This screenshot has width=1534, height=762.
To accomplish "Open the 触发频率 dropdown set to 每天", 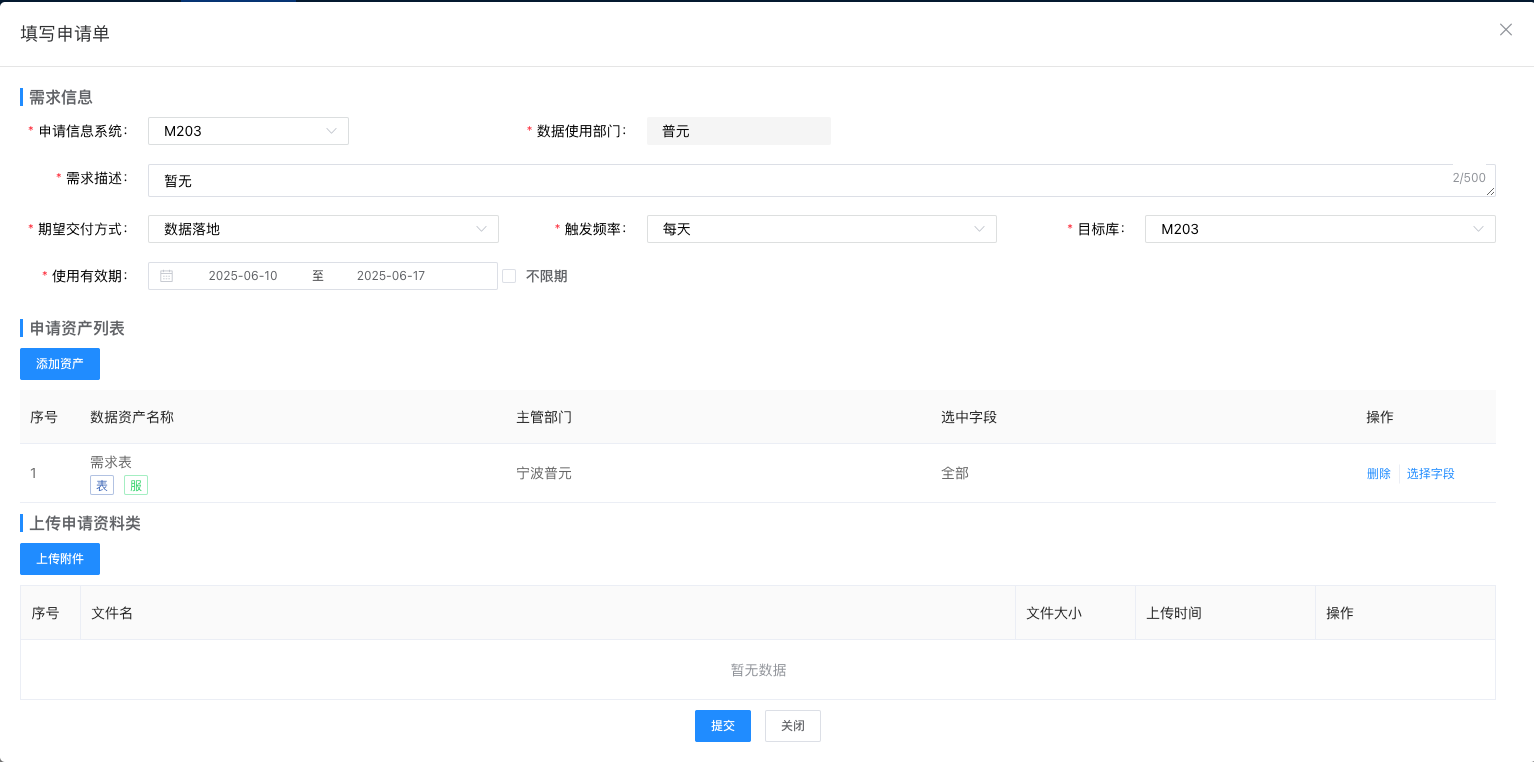I will tap(821, 229).
